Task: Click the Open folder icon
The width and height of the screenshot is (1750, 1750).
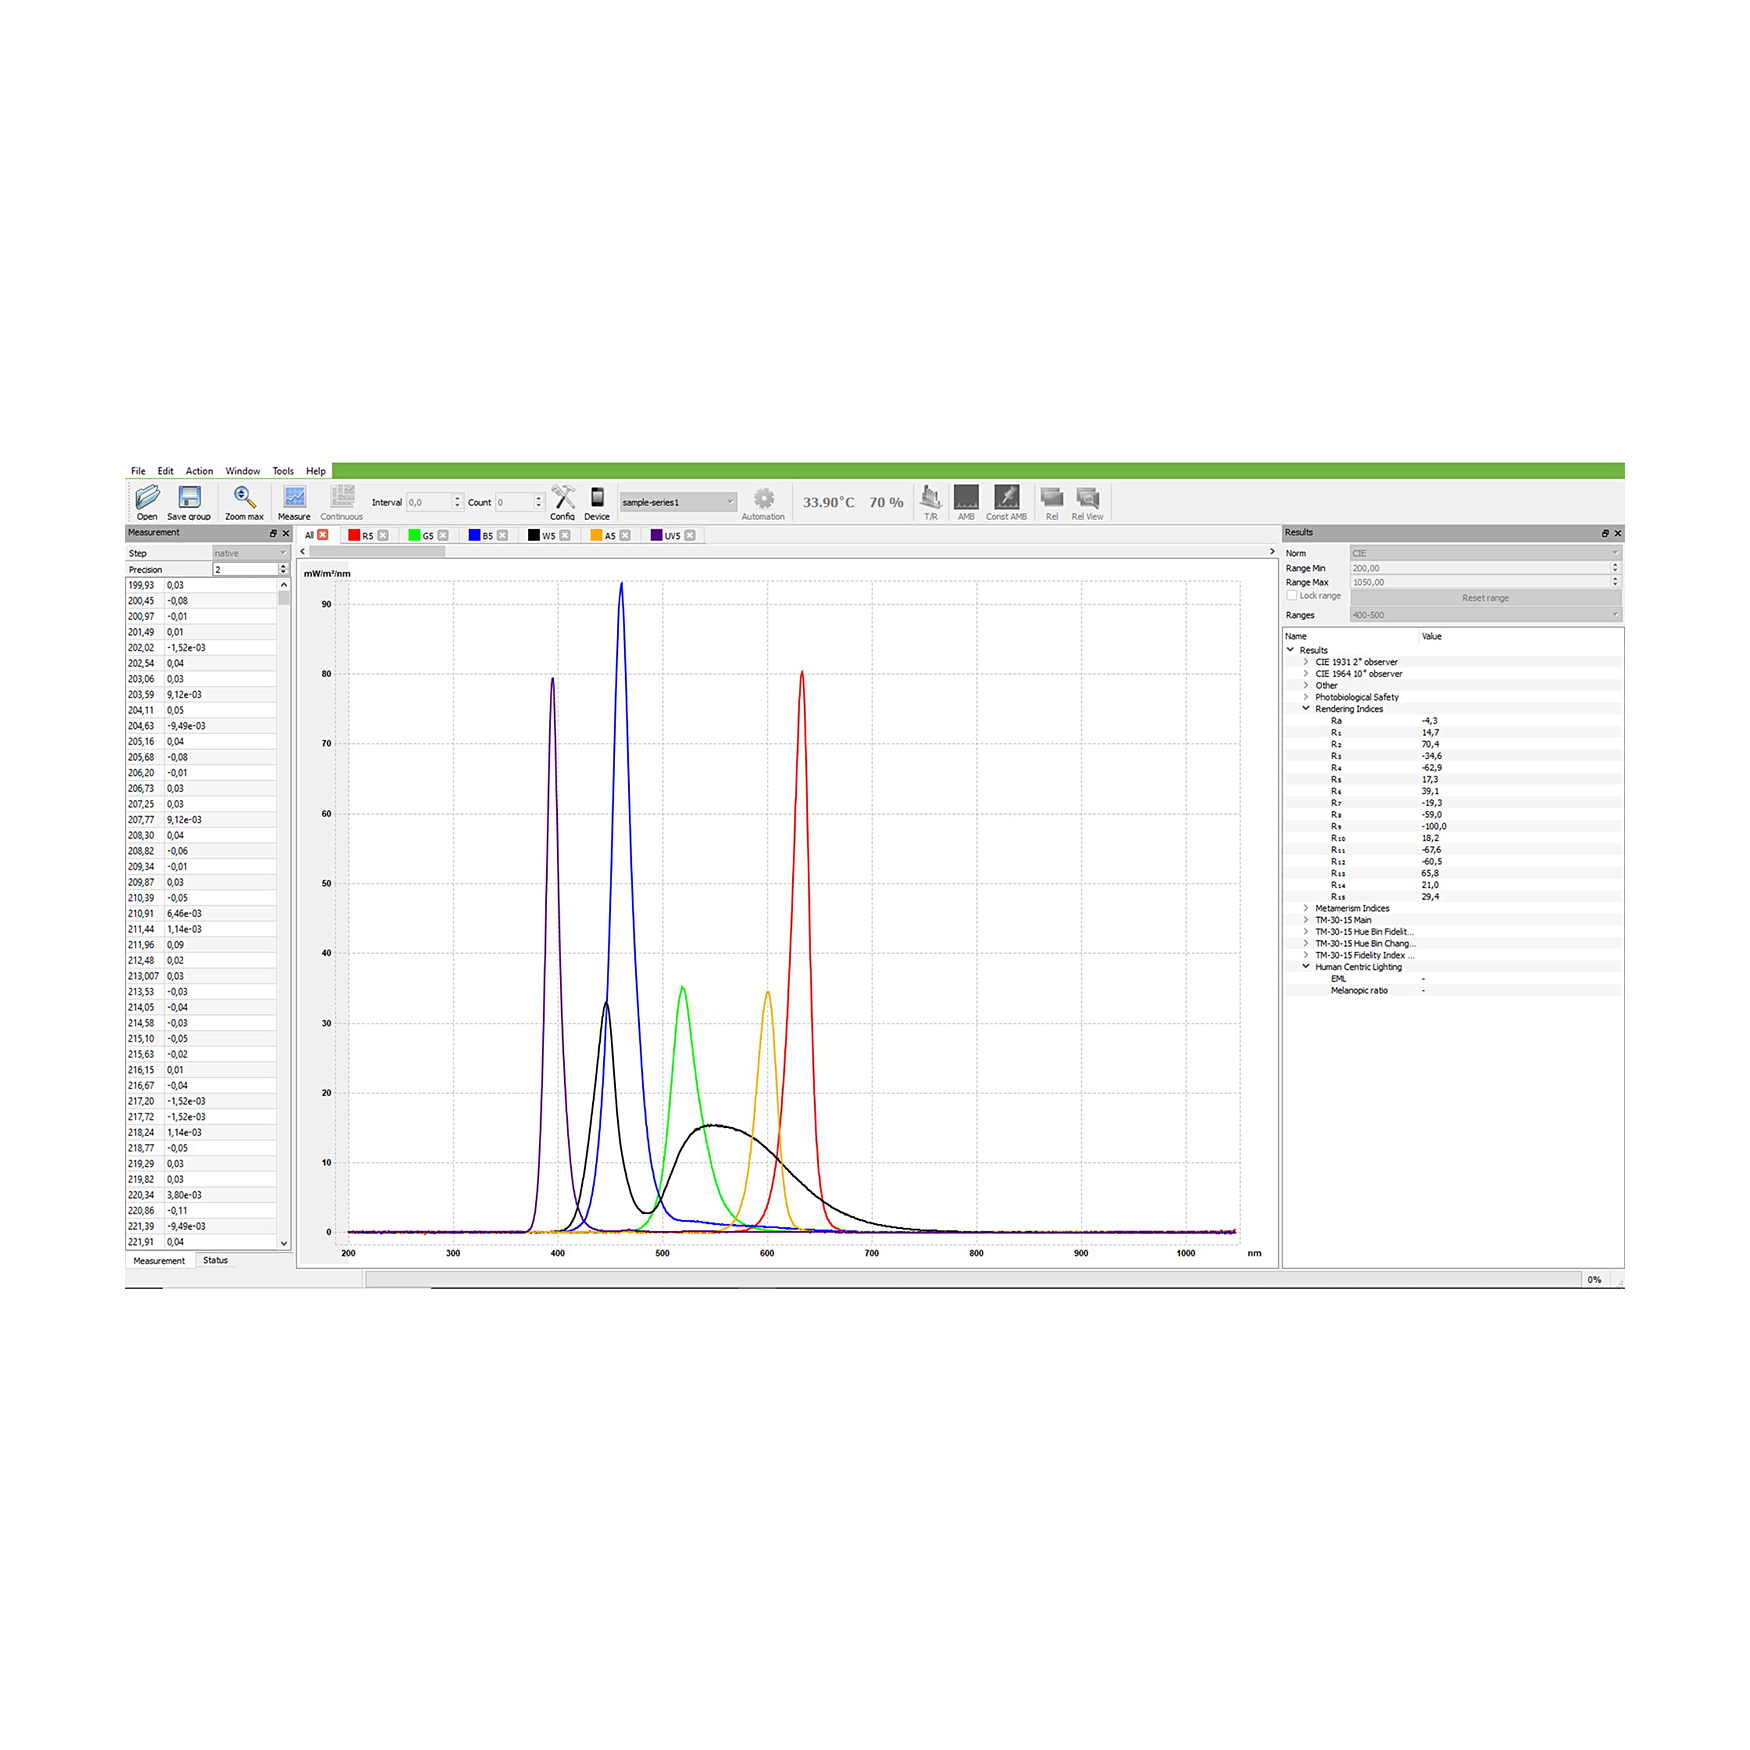Action: pyautogui.click(x=147, y=497)
